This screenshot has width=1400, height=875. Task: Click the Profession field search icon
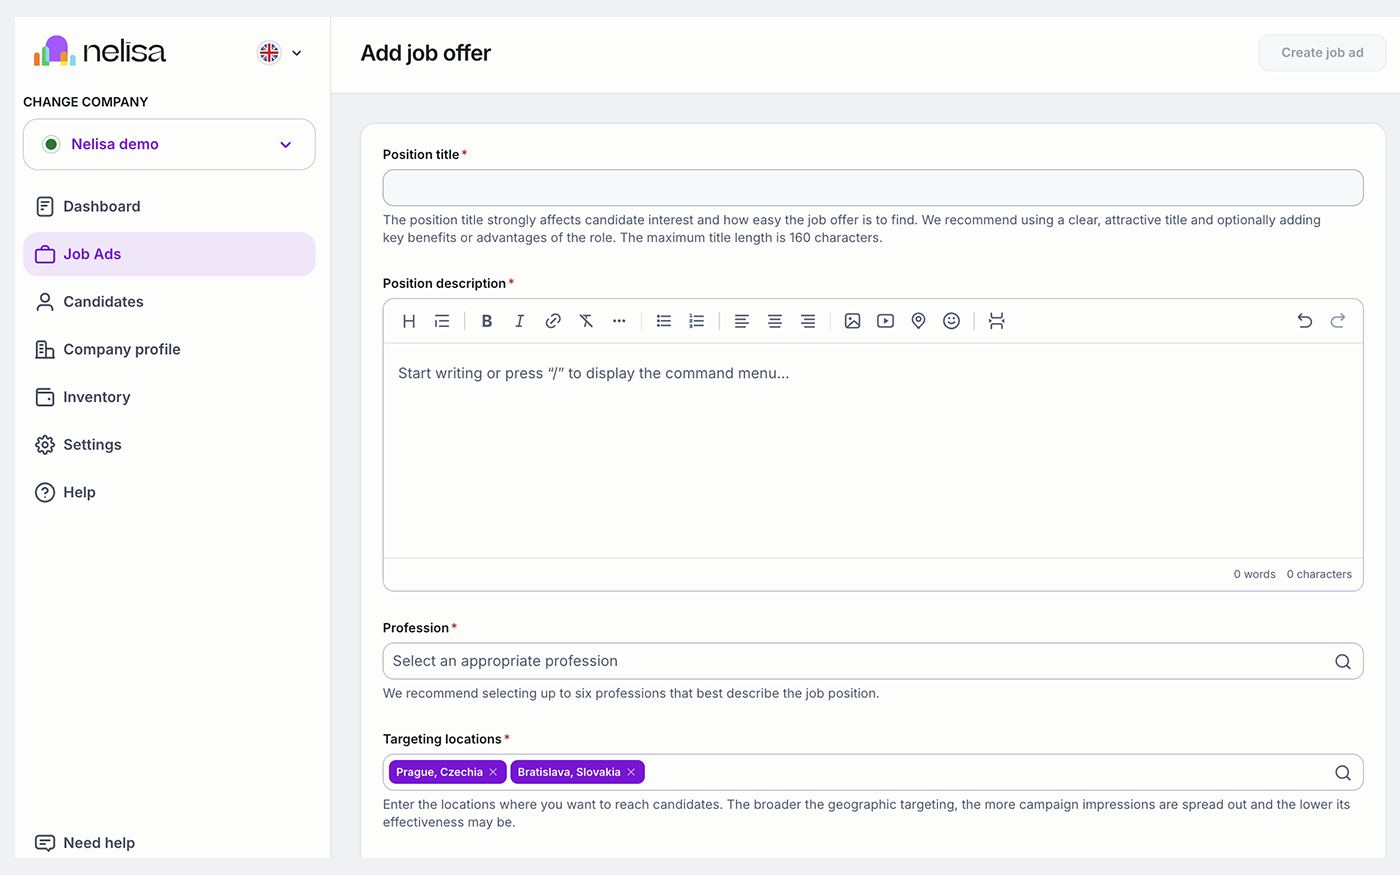[x=1343, y=662]
